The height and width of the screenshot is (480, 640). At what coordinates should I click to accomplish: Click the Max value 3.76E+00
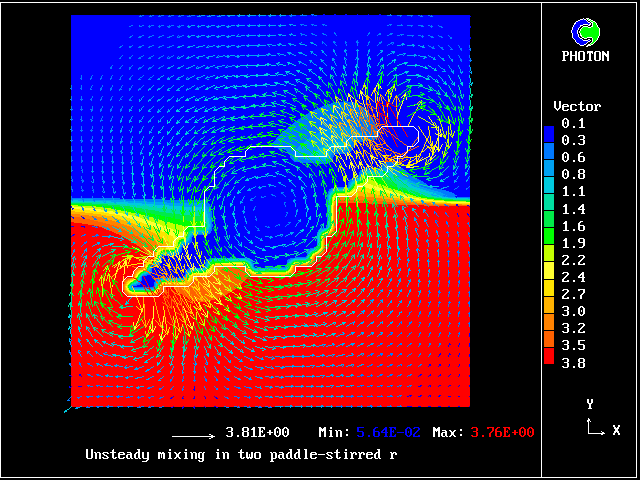pos(497,433)
